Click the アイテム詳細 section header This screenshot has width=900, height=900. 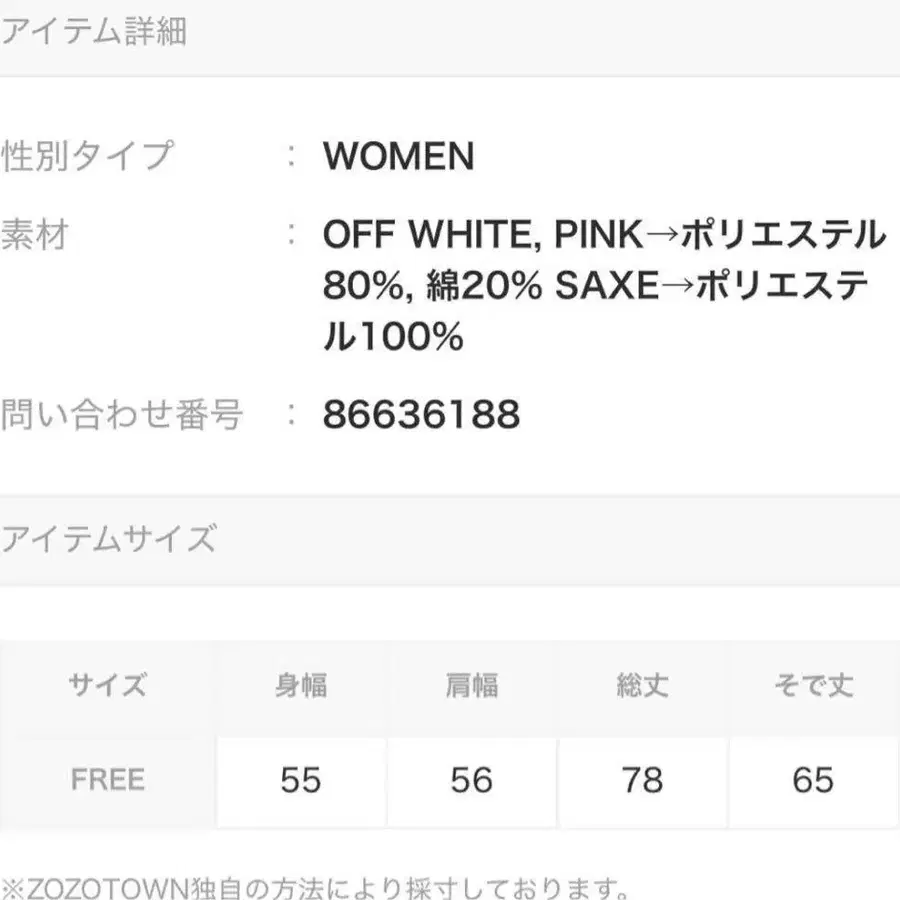pos(94,32)
